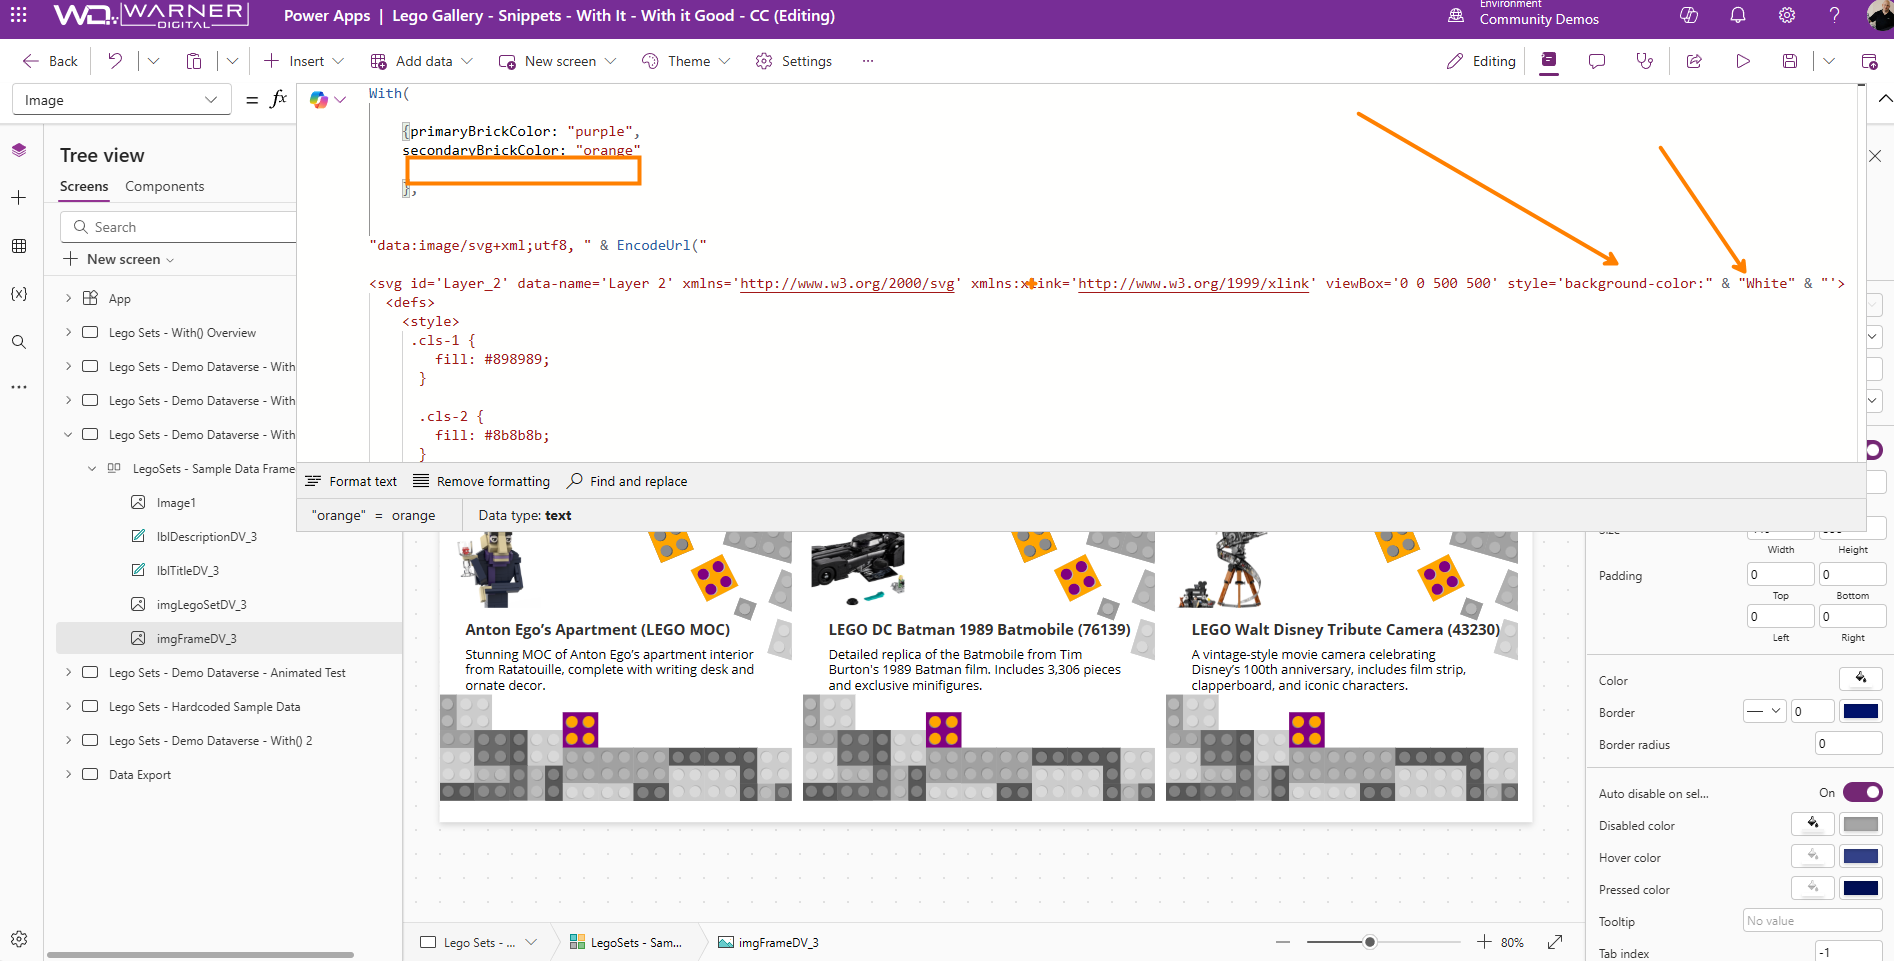
Task: Expand the Paste options chevron
Action: pyautogui.click(x=232, y=61)
